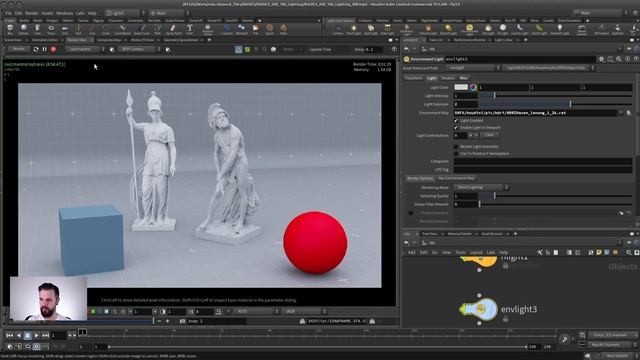Screen dimensions: 640x360
Task: Open the Geometry Spreadsheet pane tab
Action: pos(180,40)
